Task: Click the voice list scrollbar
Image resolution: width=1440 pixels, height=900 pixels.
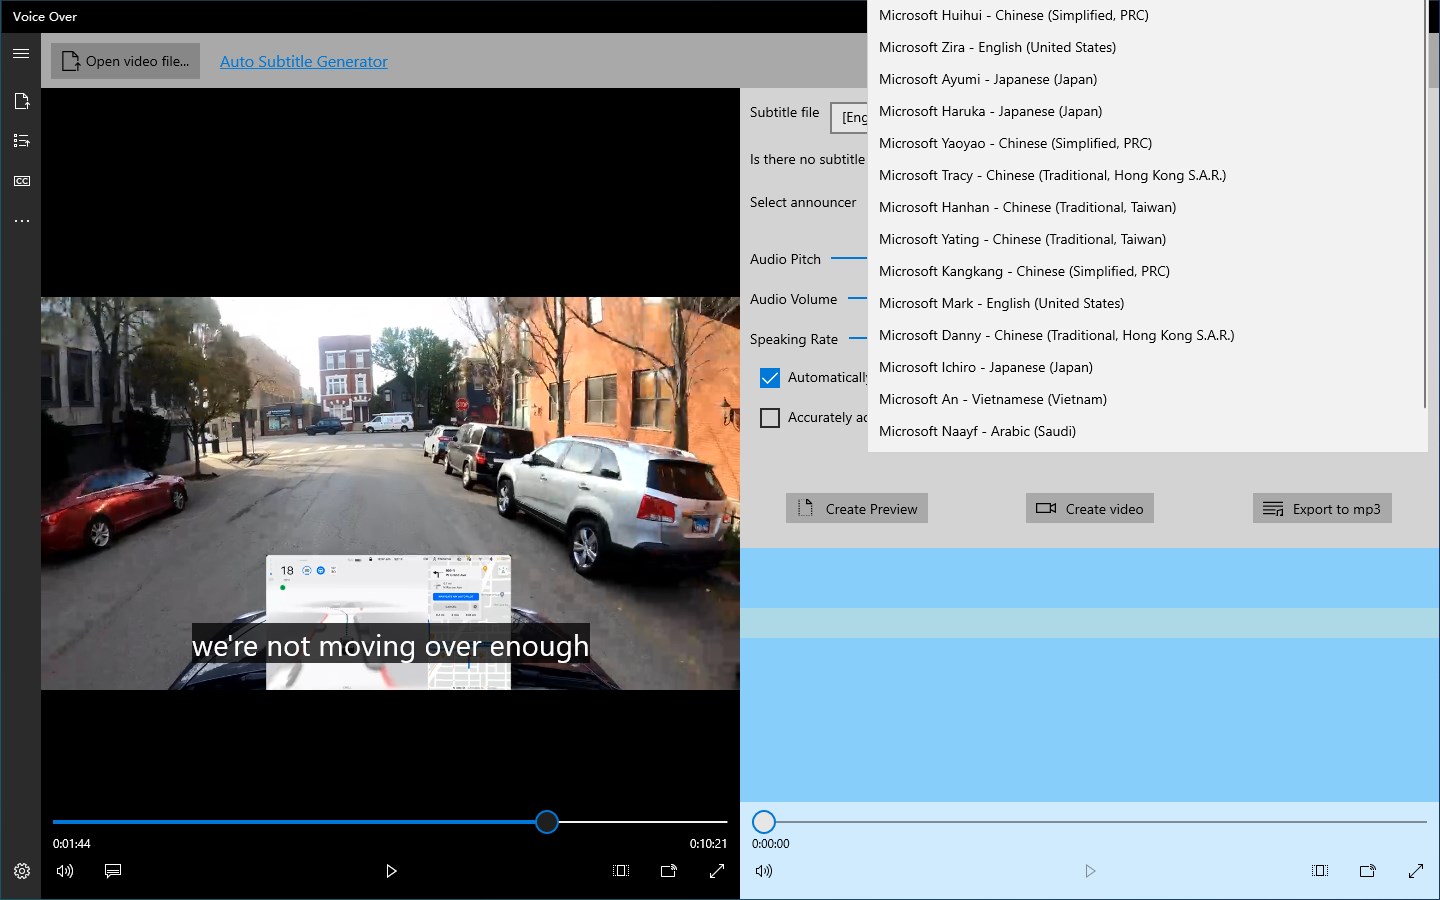Action: (x=1424, y=204)
